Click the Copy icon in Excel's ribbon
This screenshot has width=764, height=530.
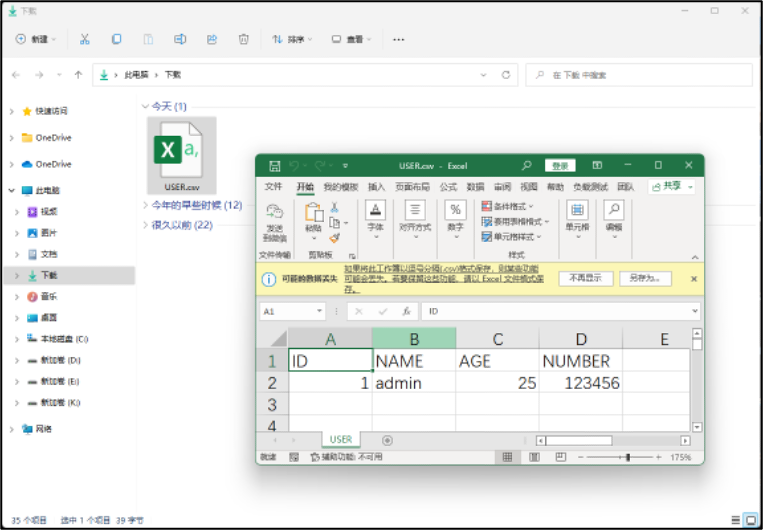334,223
